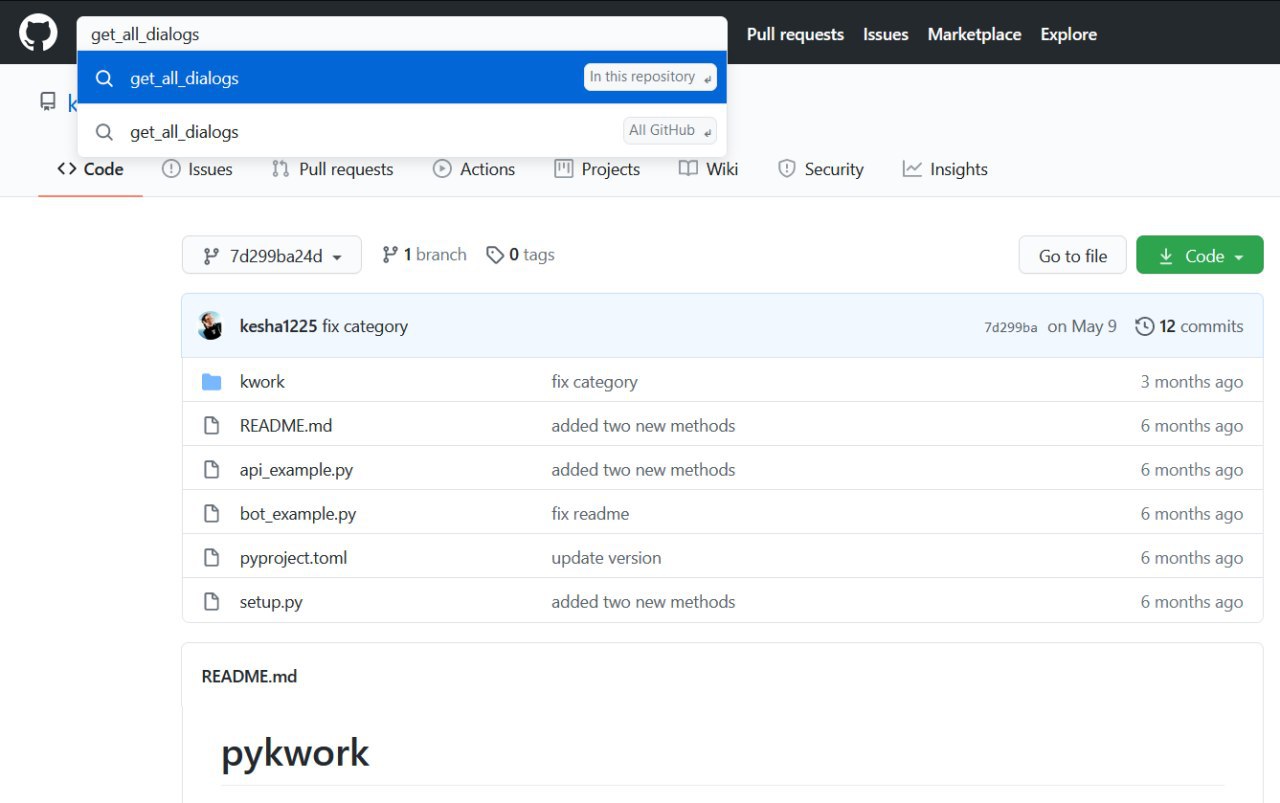Viewport: 1280px width, 803px height.
Task: Switch to the Actions tab
Action: coord(474,169)
